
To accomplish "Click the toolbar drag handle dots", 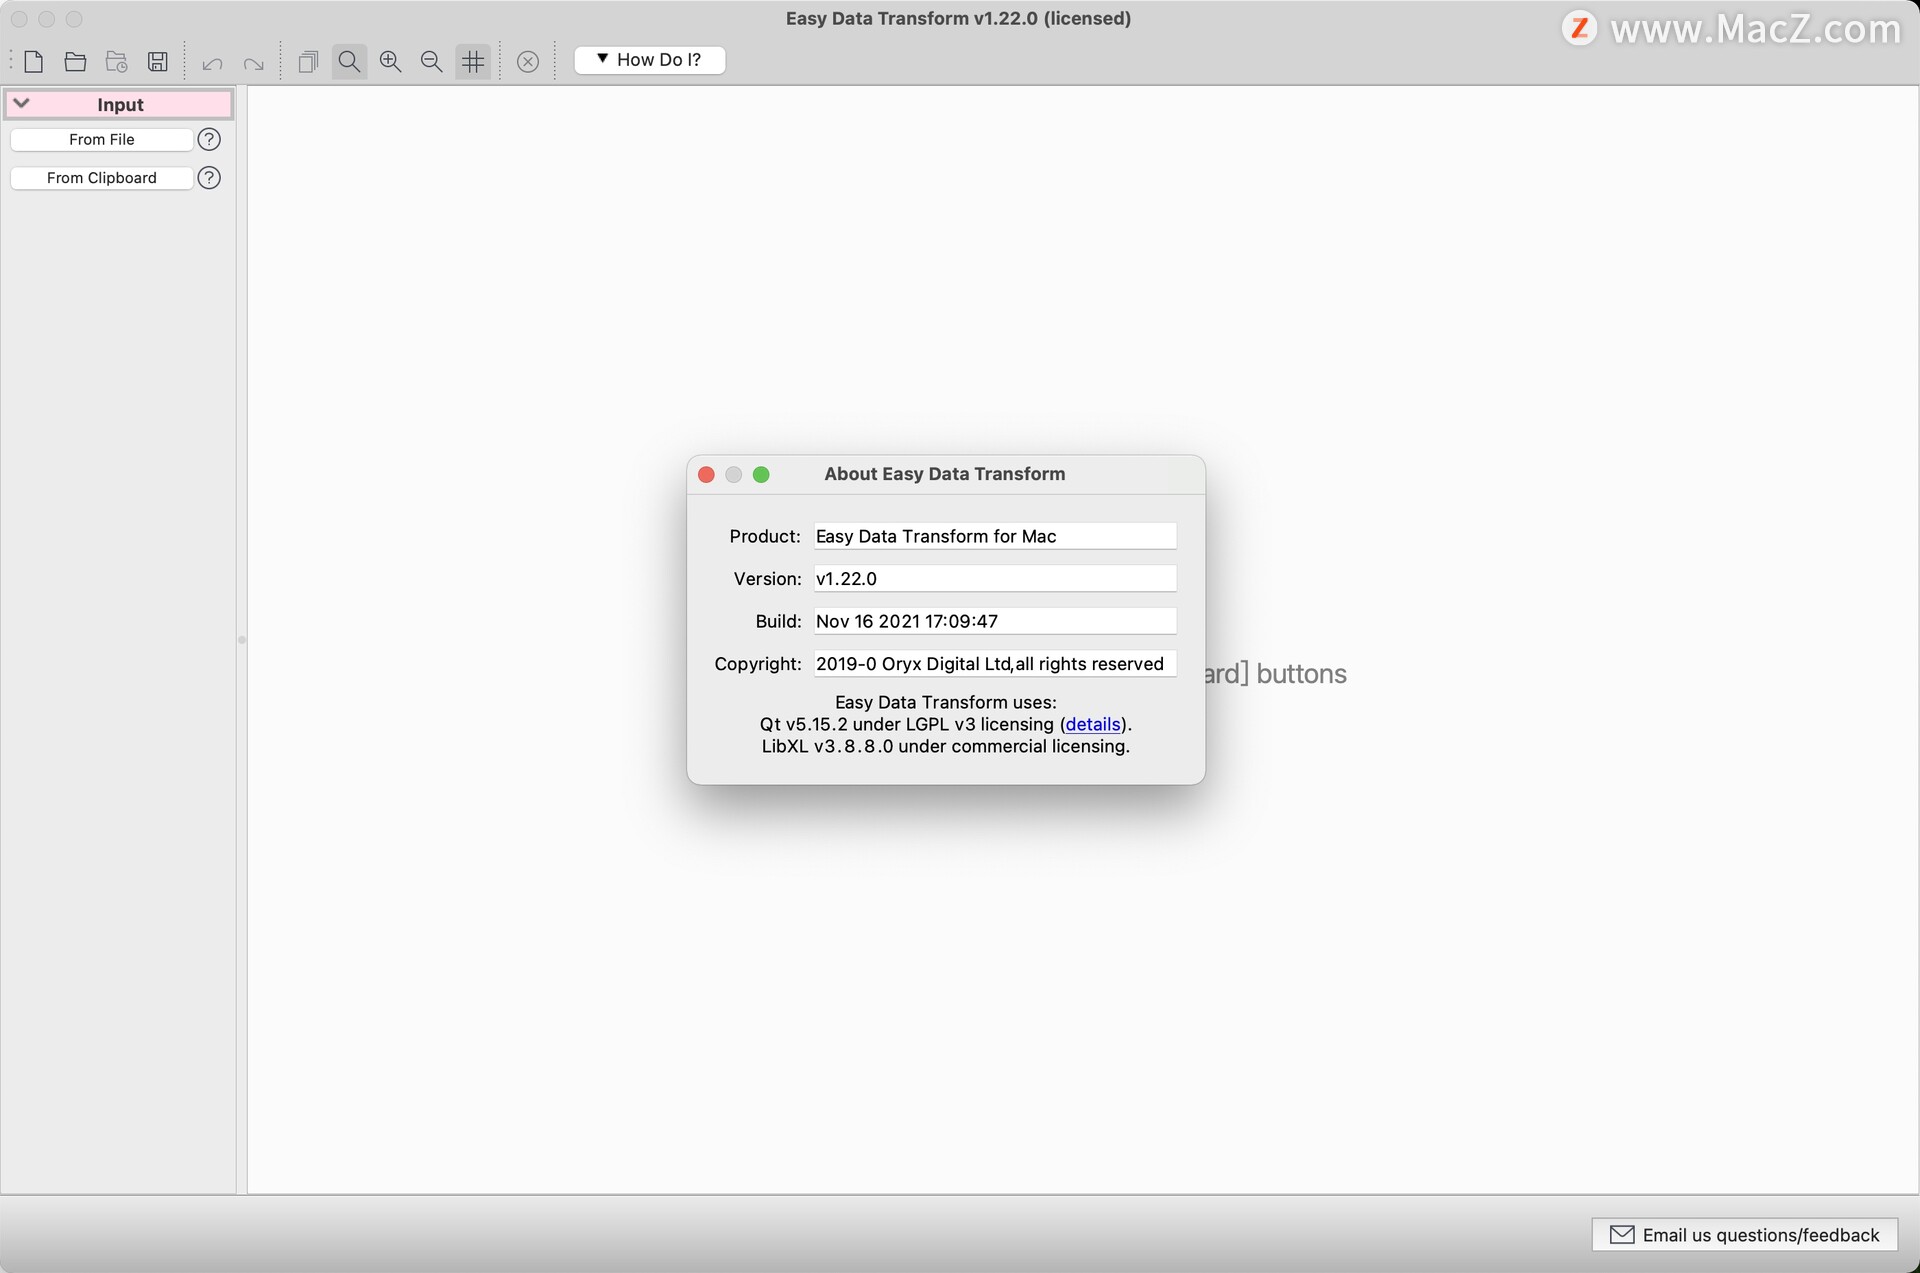I will tap(11, 61).
